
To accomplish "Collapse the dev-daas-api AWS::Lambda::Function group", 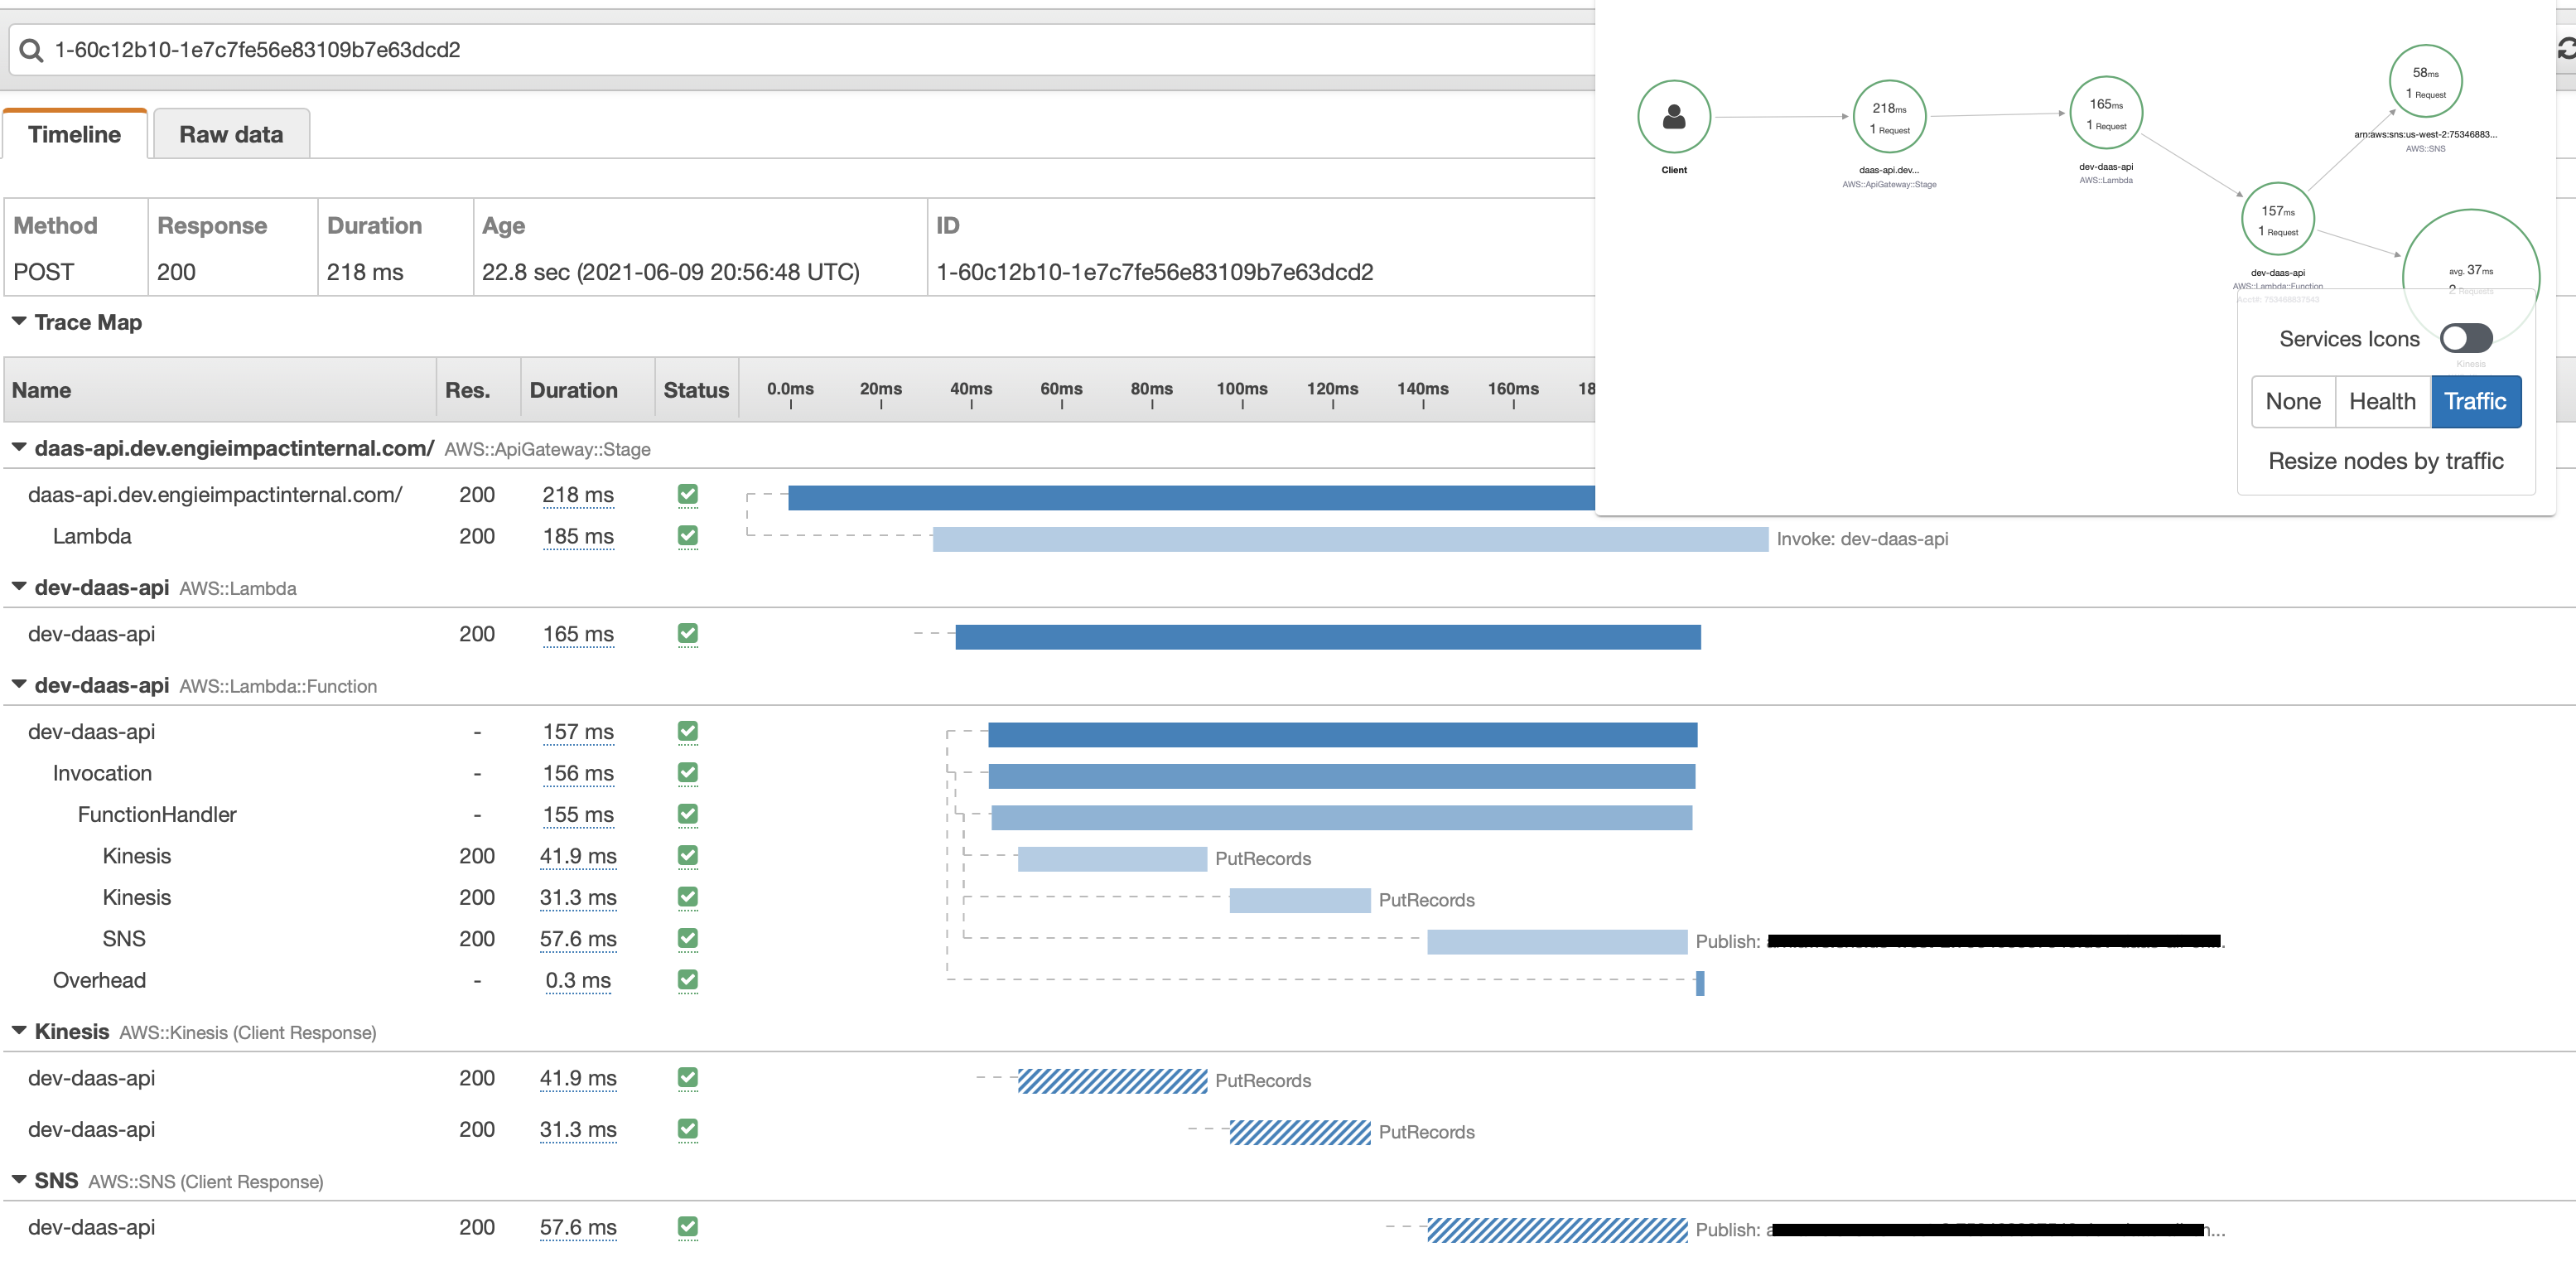I will pyautogui.click(x=19, y=685).
